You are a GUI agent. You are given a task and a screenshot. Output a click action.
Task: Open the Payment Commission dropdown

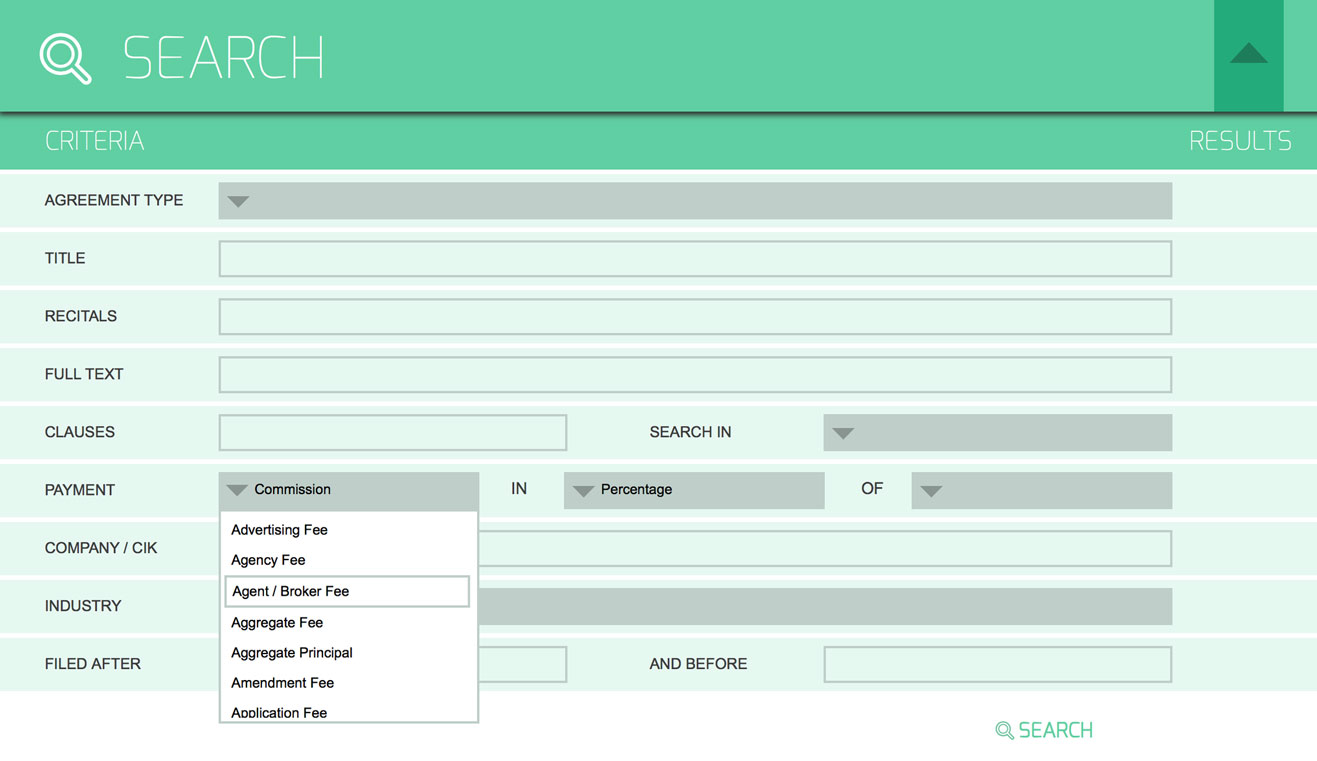coord(348,490)
